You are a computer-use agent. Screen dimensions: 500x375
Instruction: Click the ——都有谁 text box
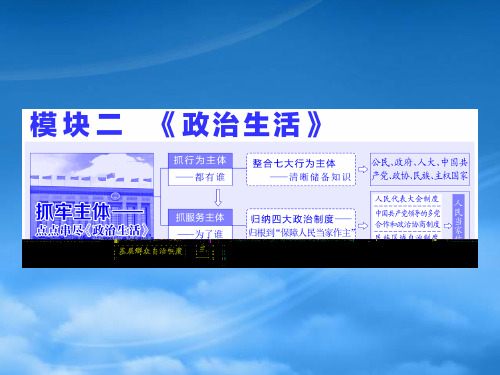[200, 177]
